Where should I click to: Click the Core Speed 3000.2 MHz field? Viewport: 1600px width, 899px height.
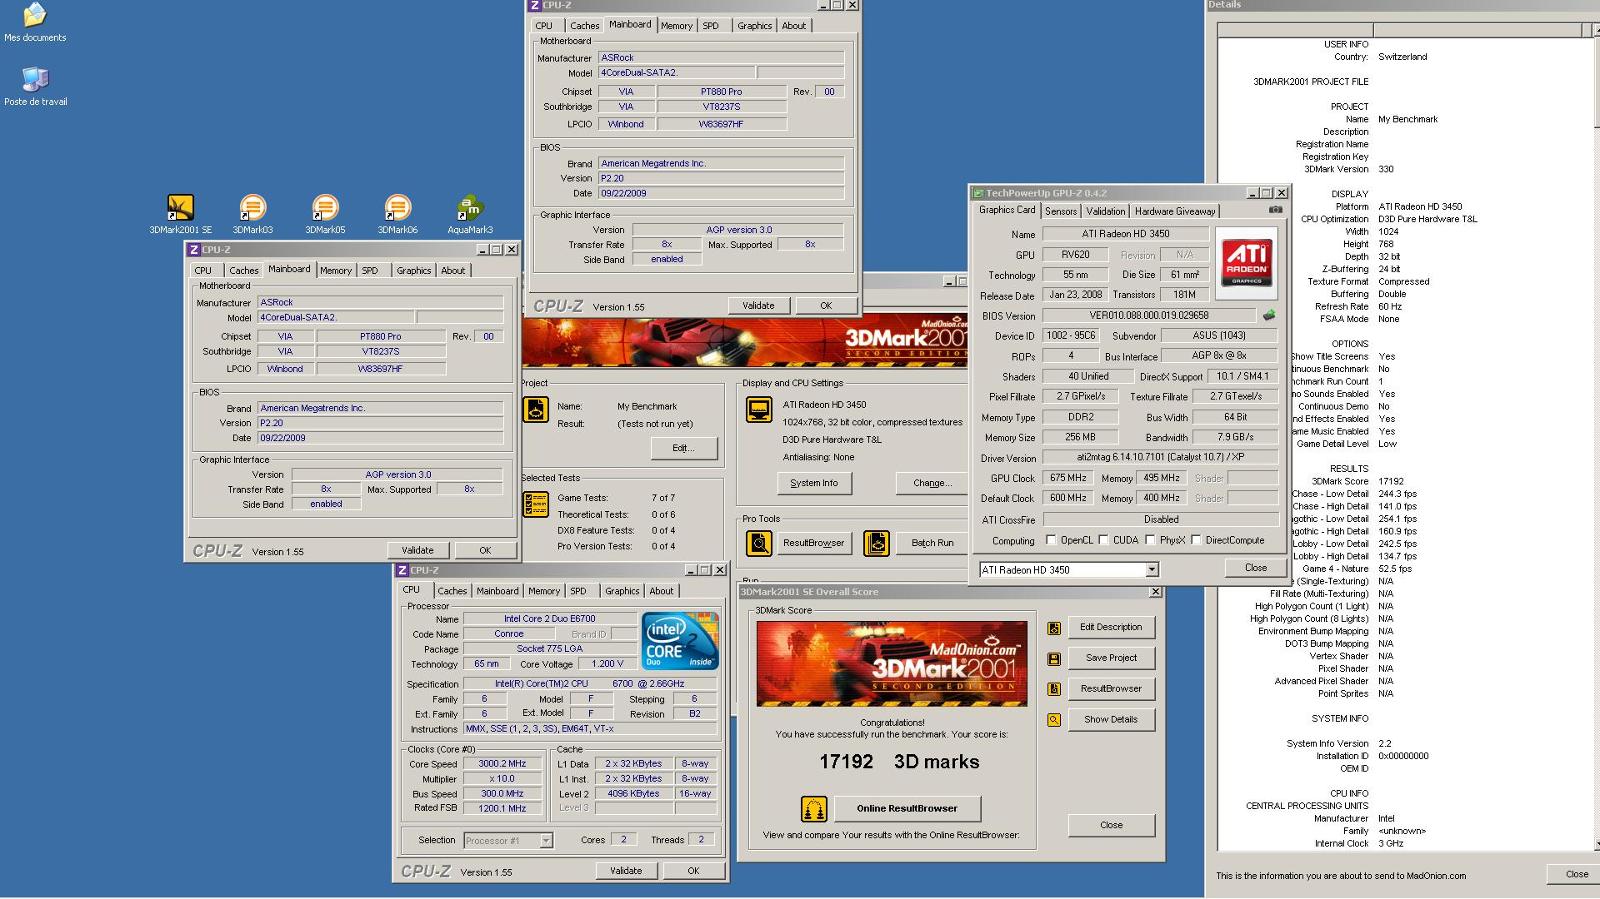[x=502, y=764]
